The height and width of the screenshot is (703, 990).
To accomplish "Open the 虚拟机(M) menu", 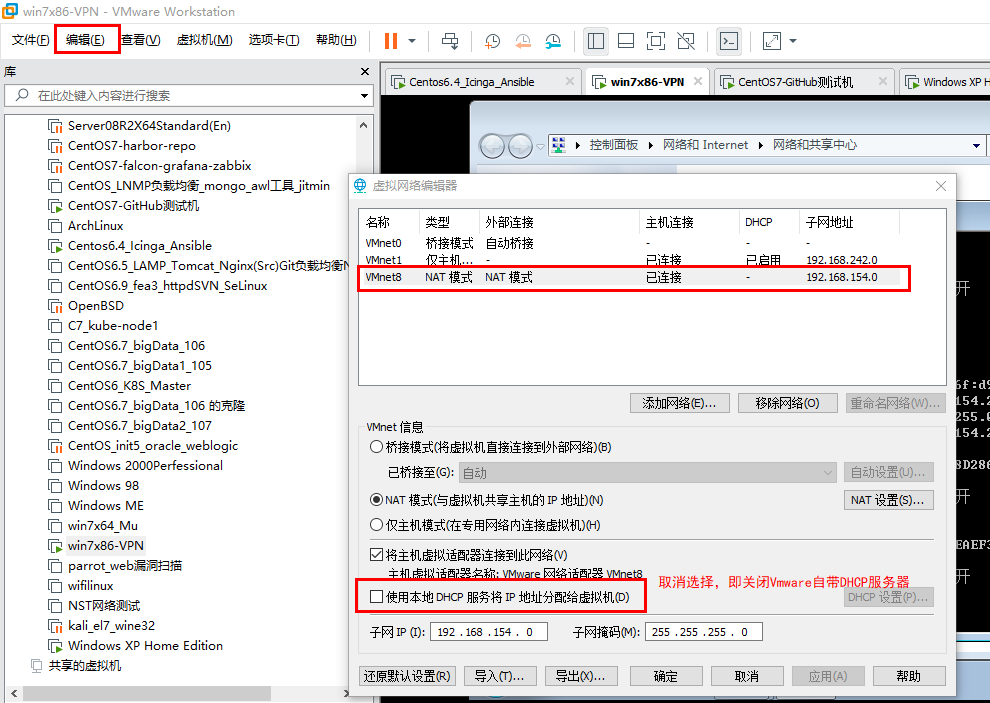I will click(x=205, y=40).
